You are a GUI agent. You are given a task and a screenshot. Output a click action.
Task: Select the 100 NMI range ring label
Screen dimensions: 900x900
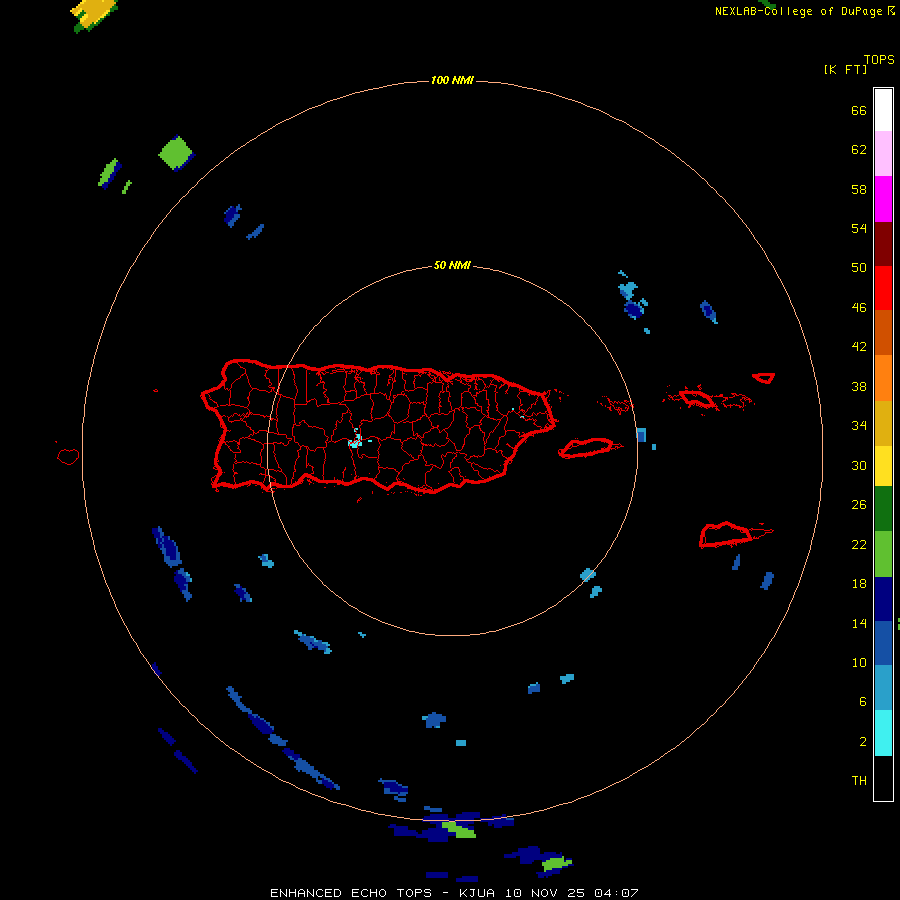452,80
